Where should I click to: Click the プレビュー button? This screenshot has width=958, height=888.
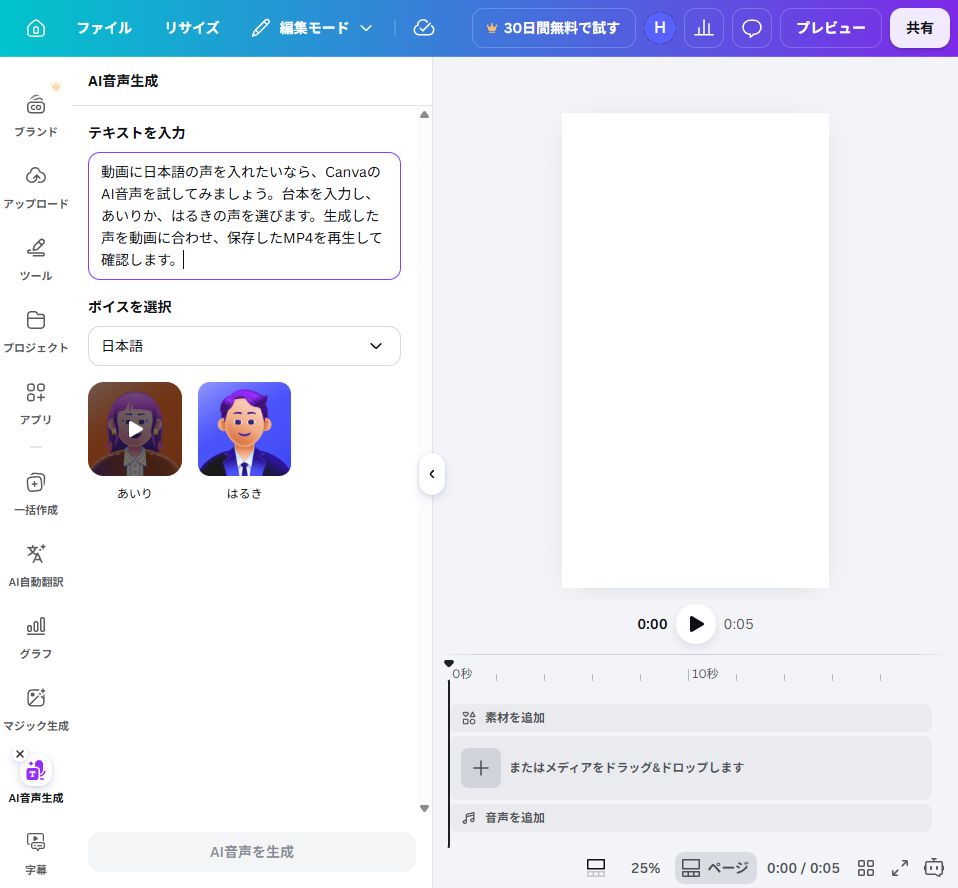click(830, 28)
